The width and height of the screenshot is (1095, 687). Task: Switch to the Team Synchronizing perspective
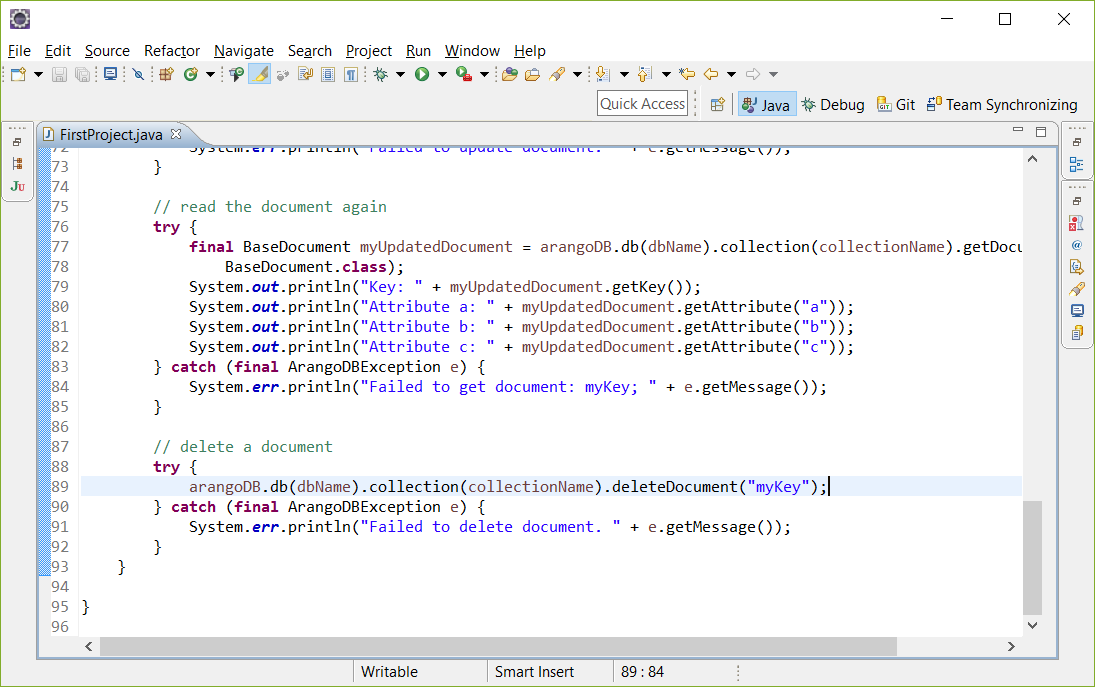[x=1002, y=105]
